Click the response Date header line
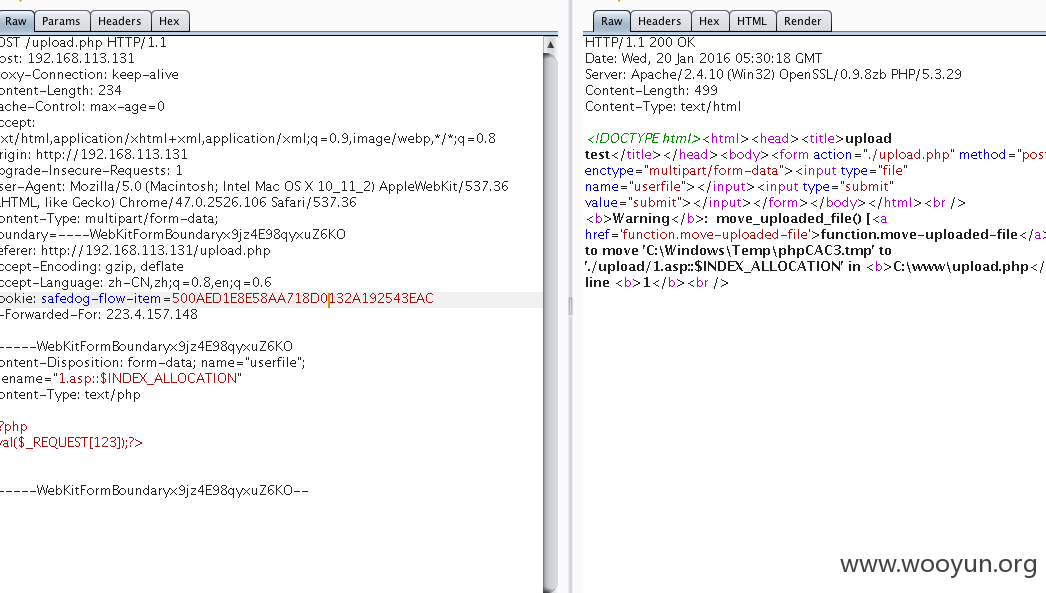The width and height of the screenshot is (1046, 593). [703, 58]
